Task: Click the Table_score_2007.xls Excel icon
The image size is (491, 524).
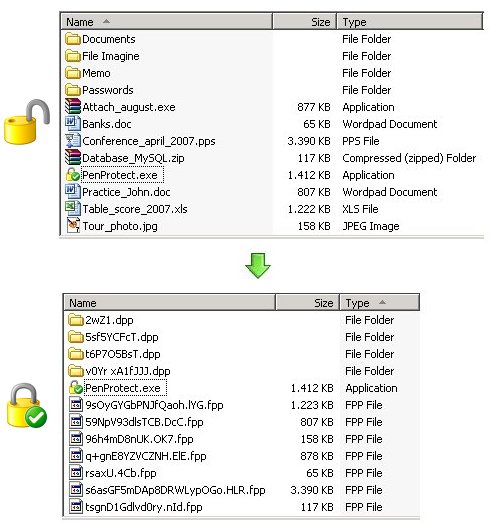Action: pyautogui.click(x=73, y=209)
